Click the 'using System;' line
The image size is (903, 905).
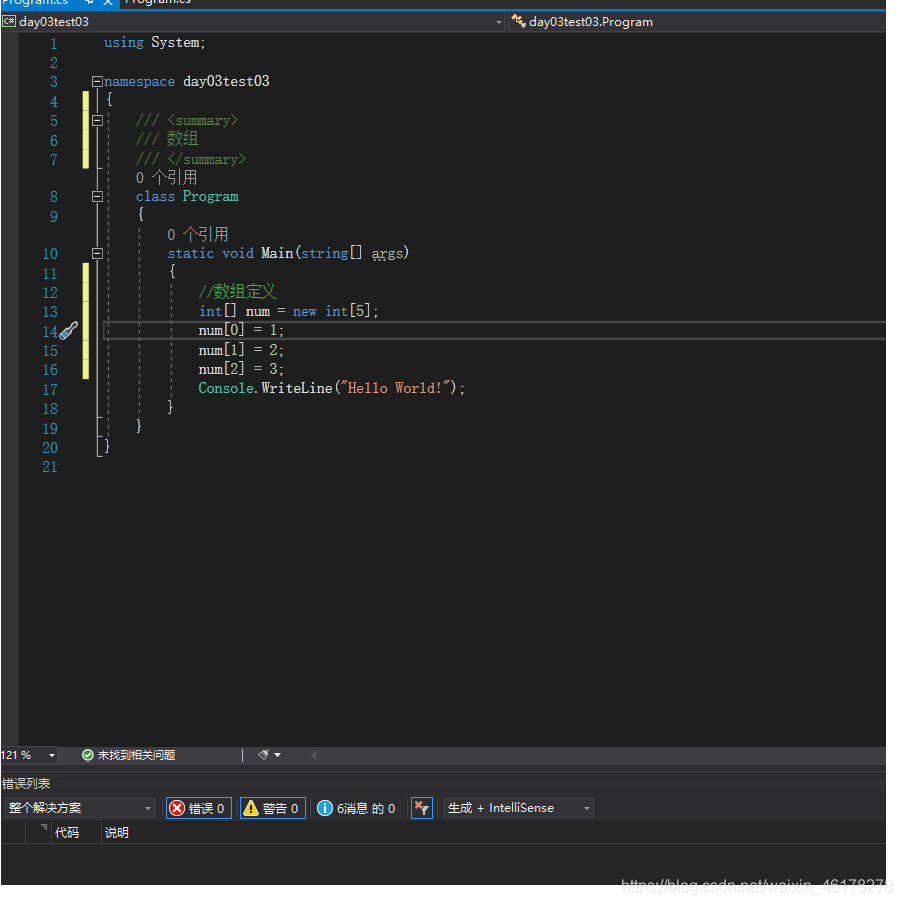tap(156, 43)
